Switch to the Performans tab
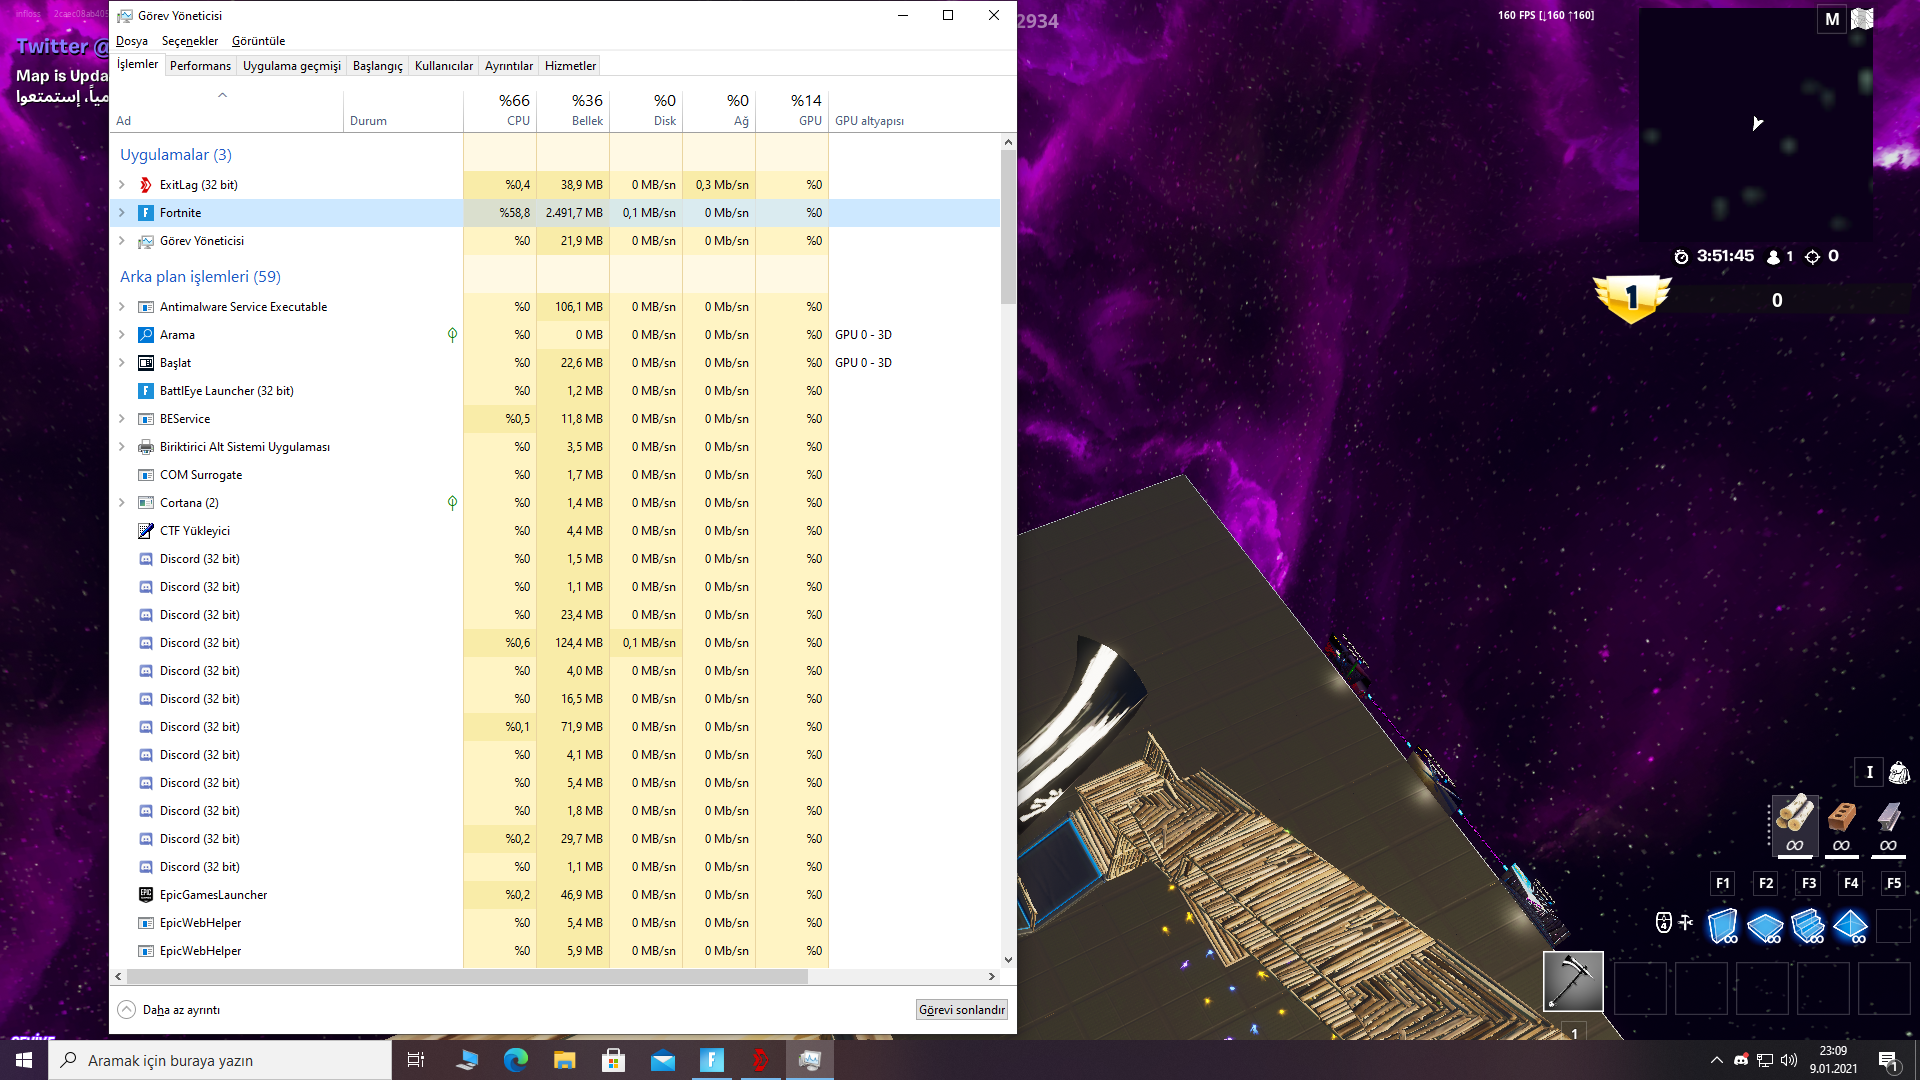1920x1080 pixels. click(x=200, y=66)
